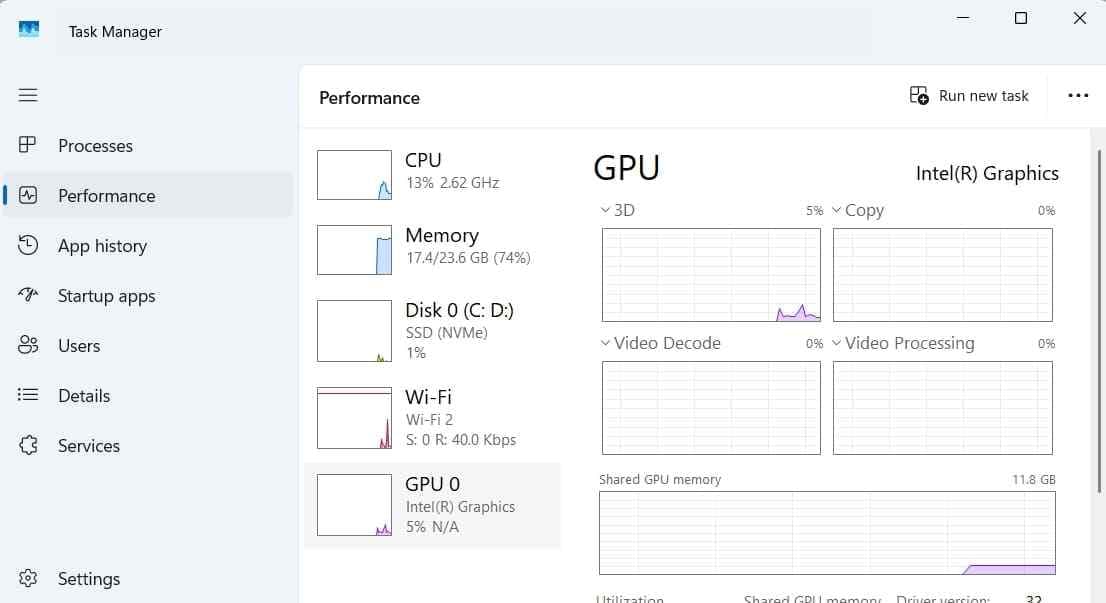This screenshot has height=603, width=1106.
Task: Click the Intel(R) Graphics heading text
Action: click(987, 173)
